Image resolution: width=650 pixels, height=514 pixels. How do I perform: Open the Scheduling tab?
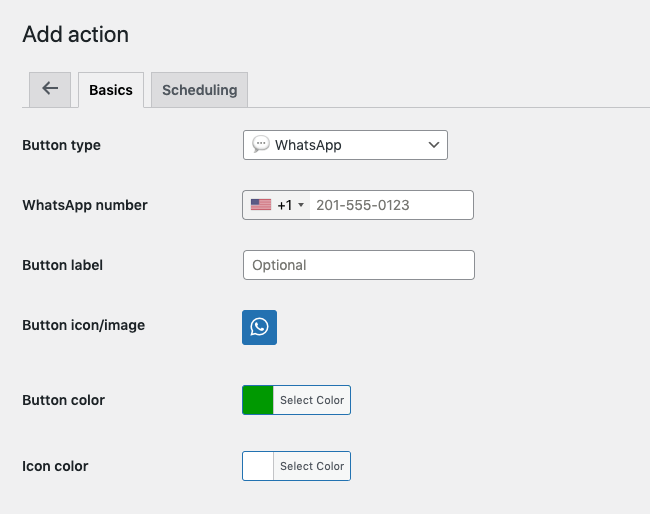[199, 90]
